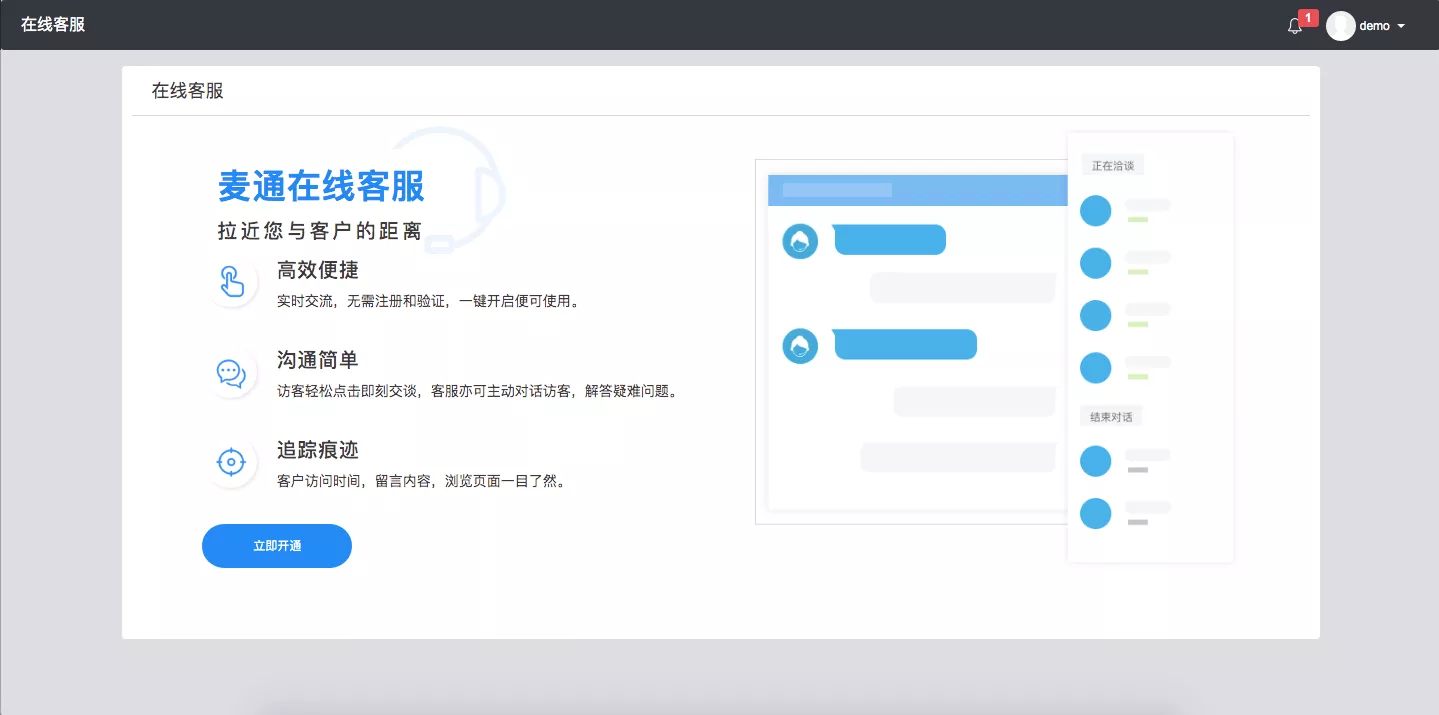The width and height of the screenshot is (1439, 715).
Task: Click the 在线客服 brand title in navbar
Action: coord(53,25)
